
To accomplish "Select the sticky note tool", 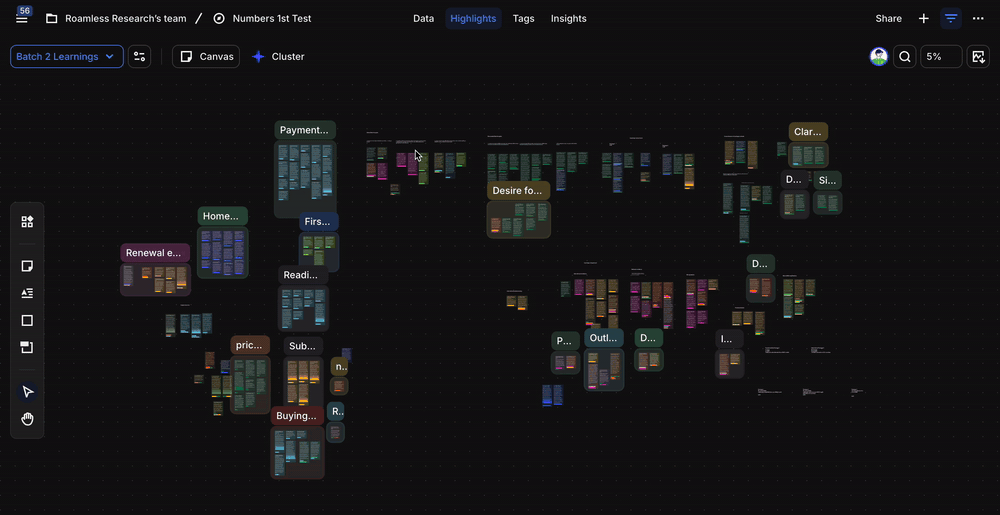I will 27,266.
